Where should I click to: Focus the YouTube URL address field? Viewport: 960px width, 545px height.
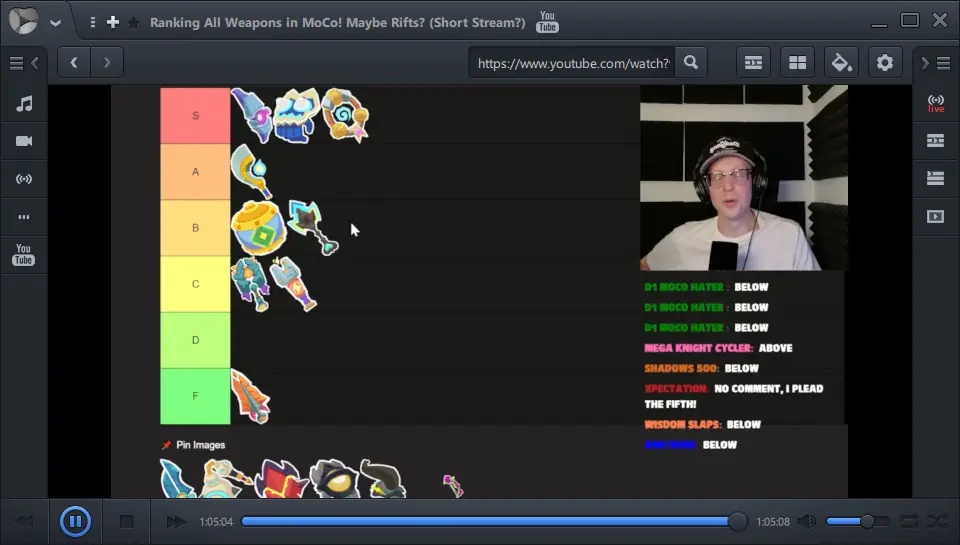point(572,63)
